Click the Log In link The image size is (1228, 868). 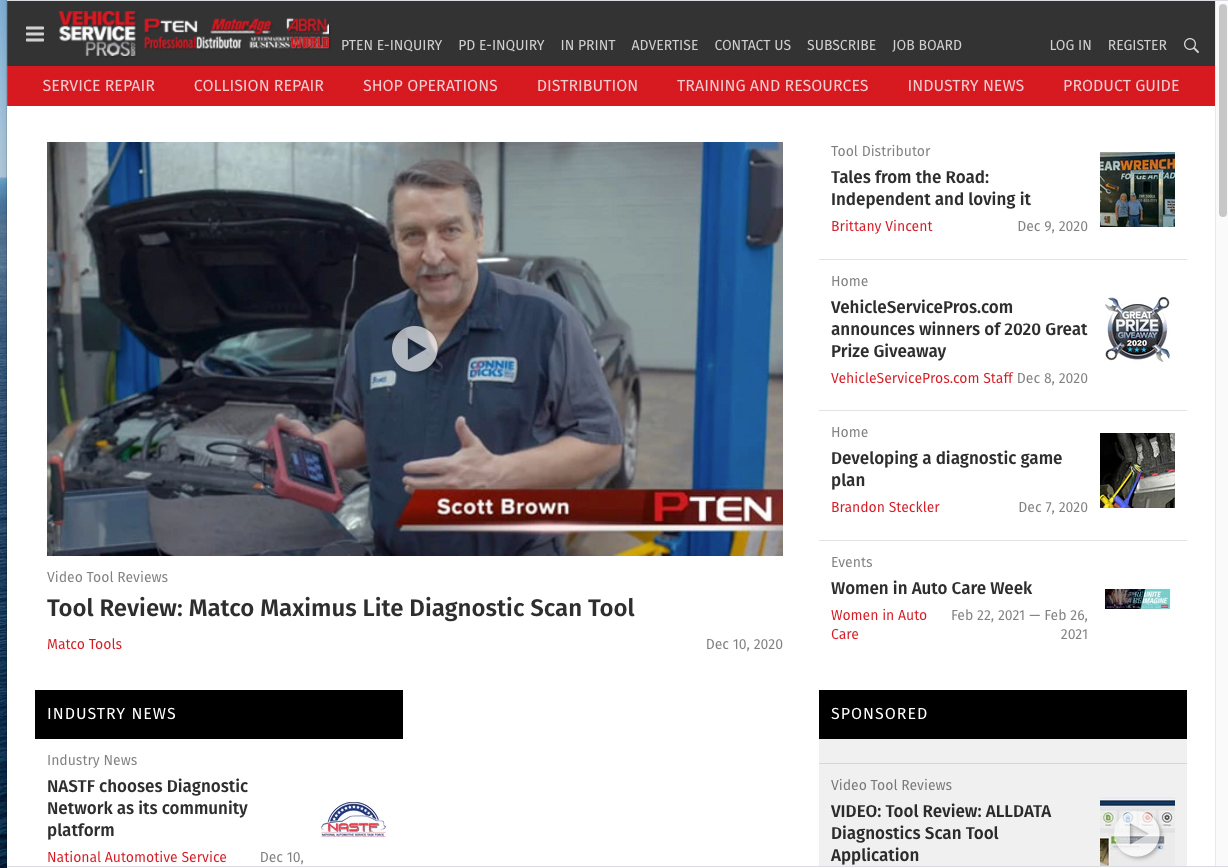(x=1070, y=45)
